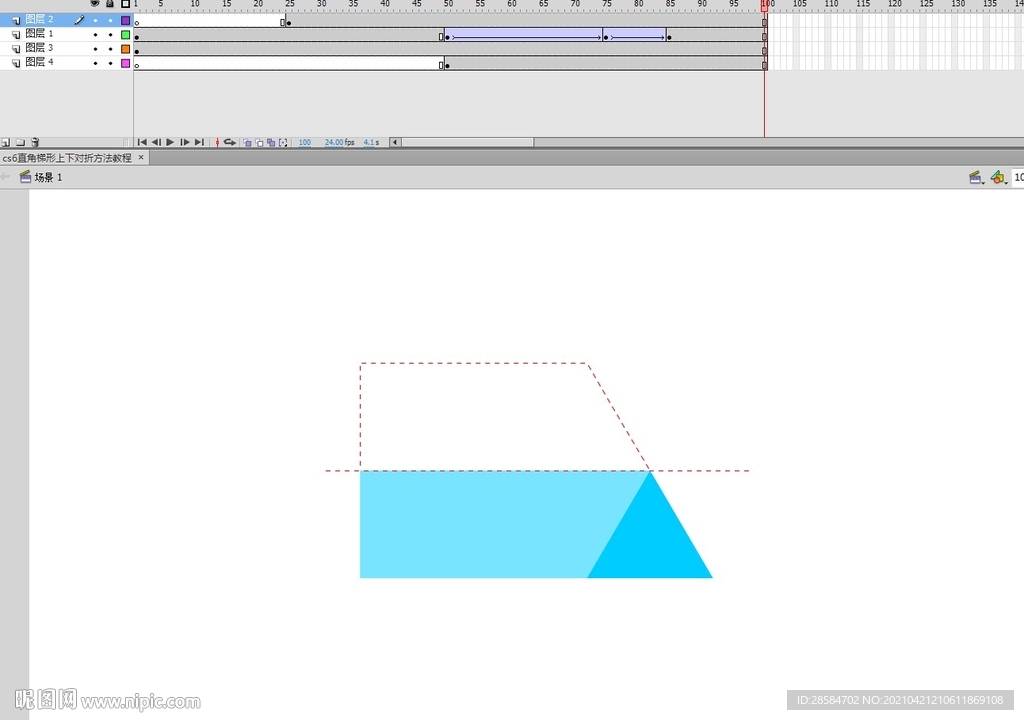Select layer 图层 4 by its name
The width and height of the screenshot is (1024, 720).
click(39, 62)
